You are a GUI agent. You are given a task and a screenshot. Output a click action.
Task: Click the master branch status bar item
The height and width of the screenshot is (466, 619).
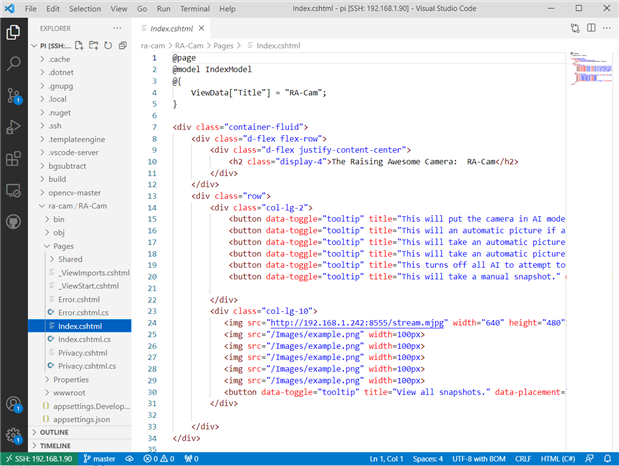coord(101,458)
